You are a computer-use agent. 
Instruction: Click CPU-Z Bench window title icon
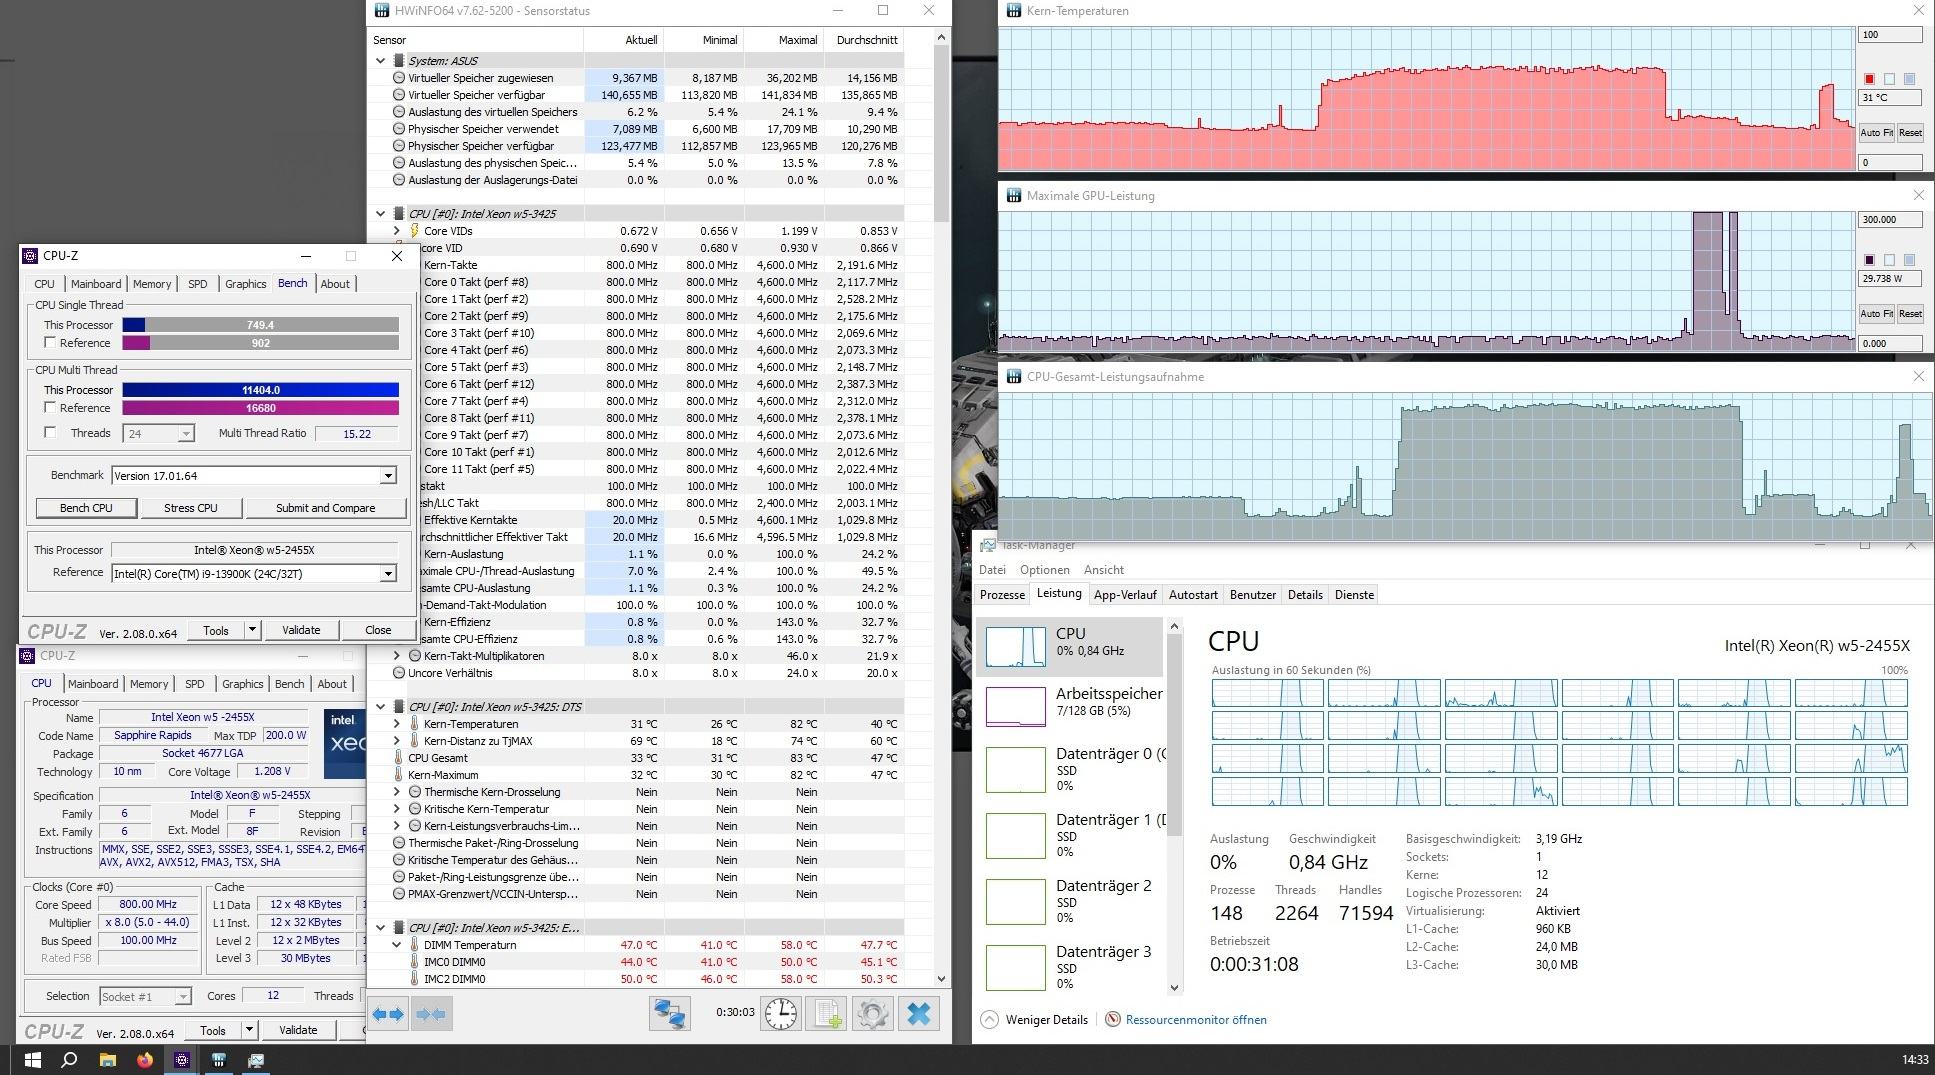pyautogui.click(x=30, y=256)
